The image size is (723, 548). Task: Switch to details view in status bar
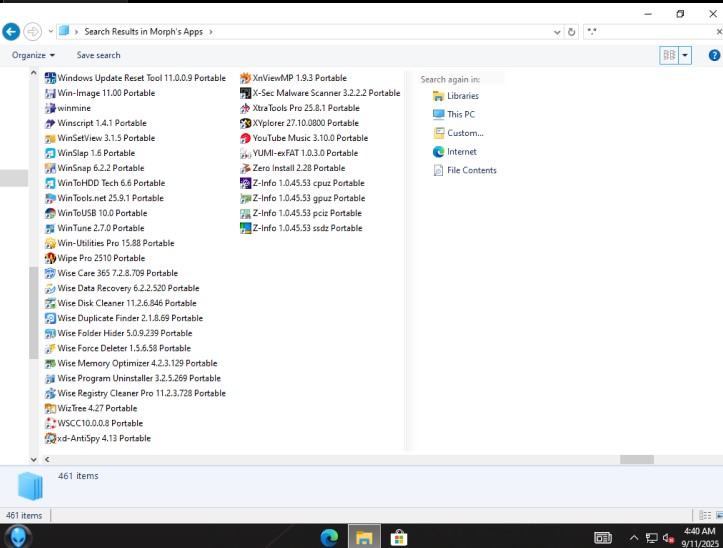coord(705,515)
